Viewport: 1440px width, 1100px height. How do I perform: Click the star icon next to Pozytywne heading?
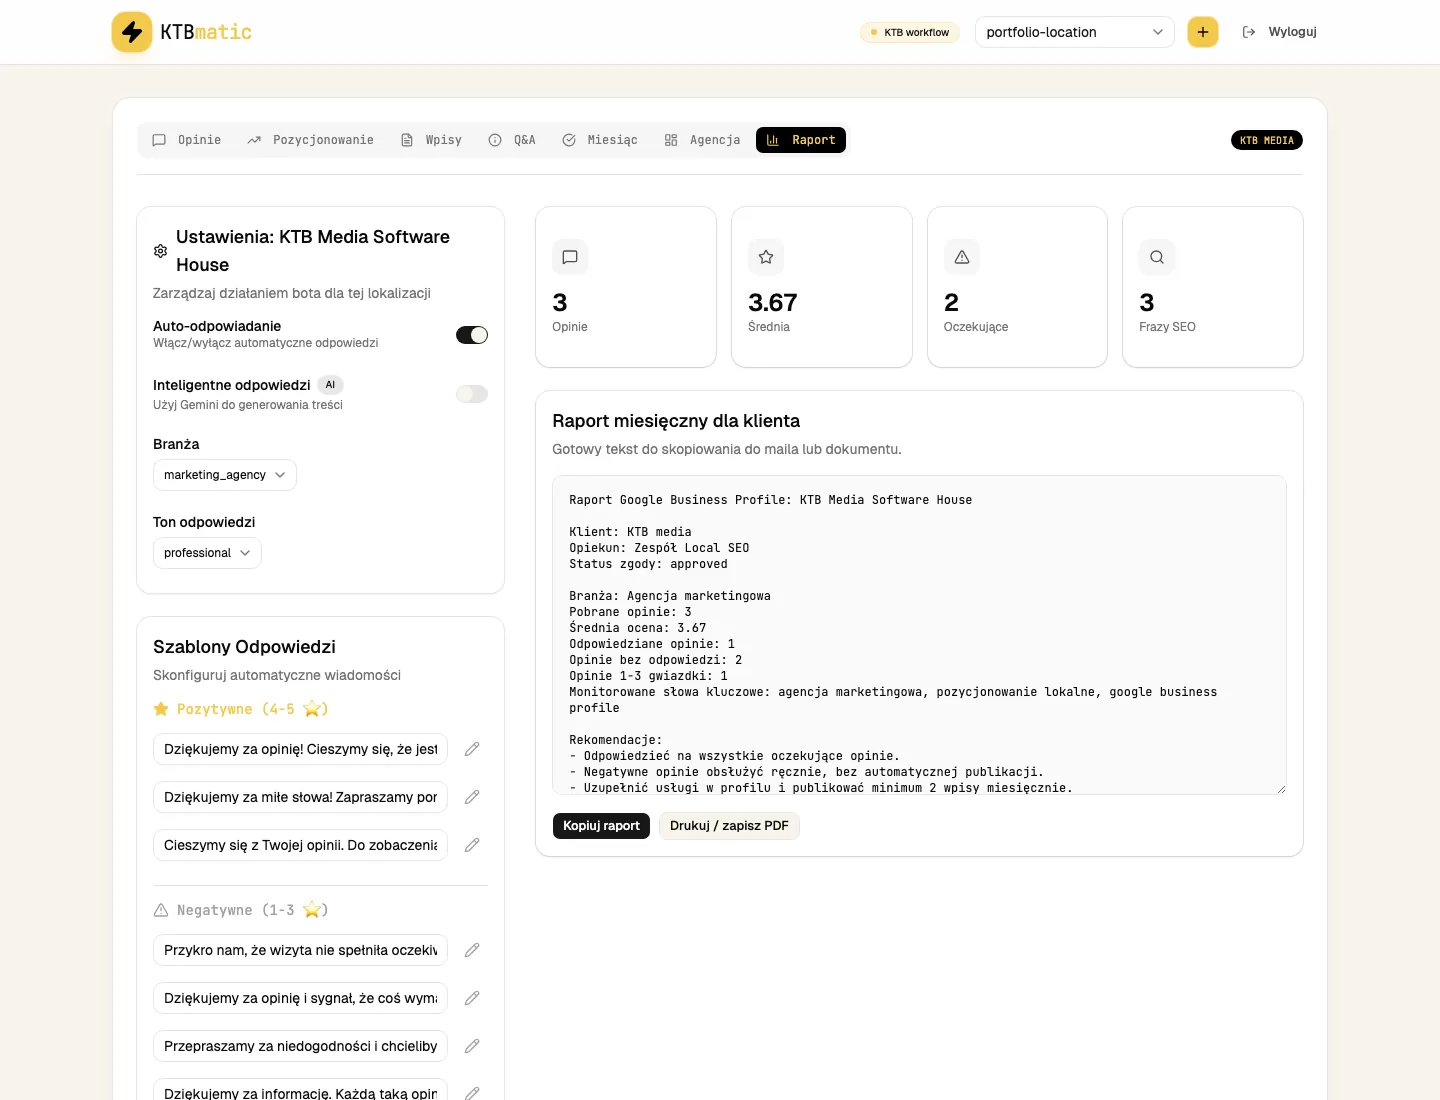(161, 709)
